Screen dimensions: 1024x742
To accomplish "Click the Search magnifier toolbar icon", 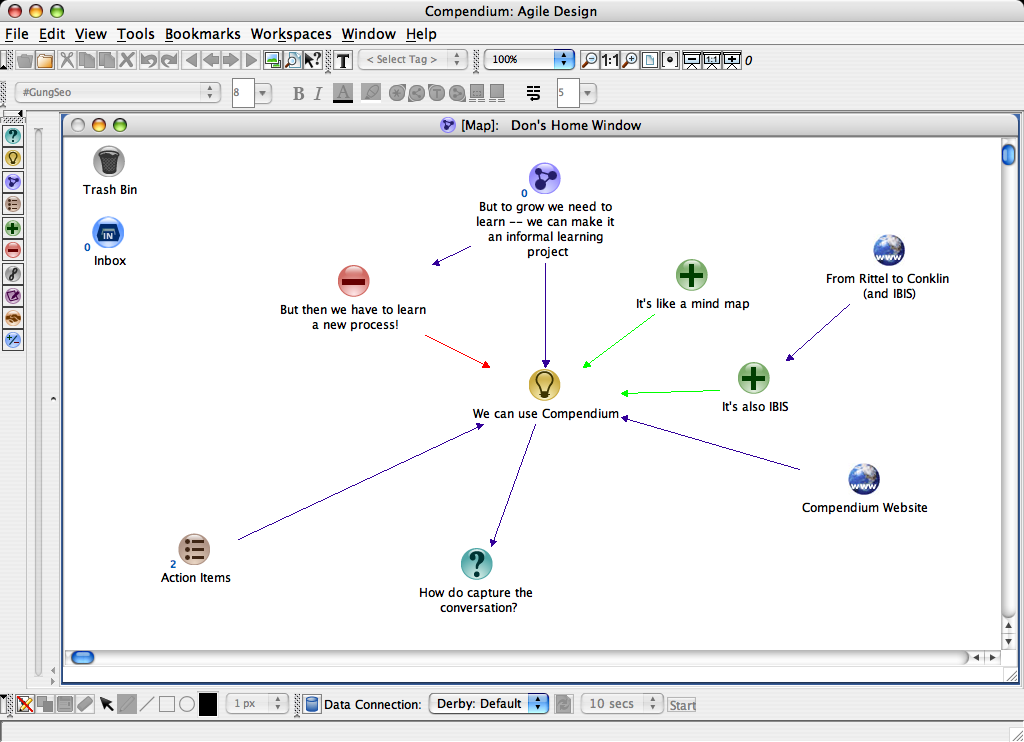I will [x=293, y=60].
